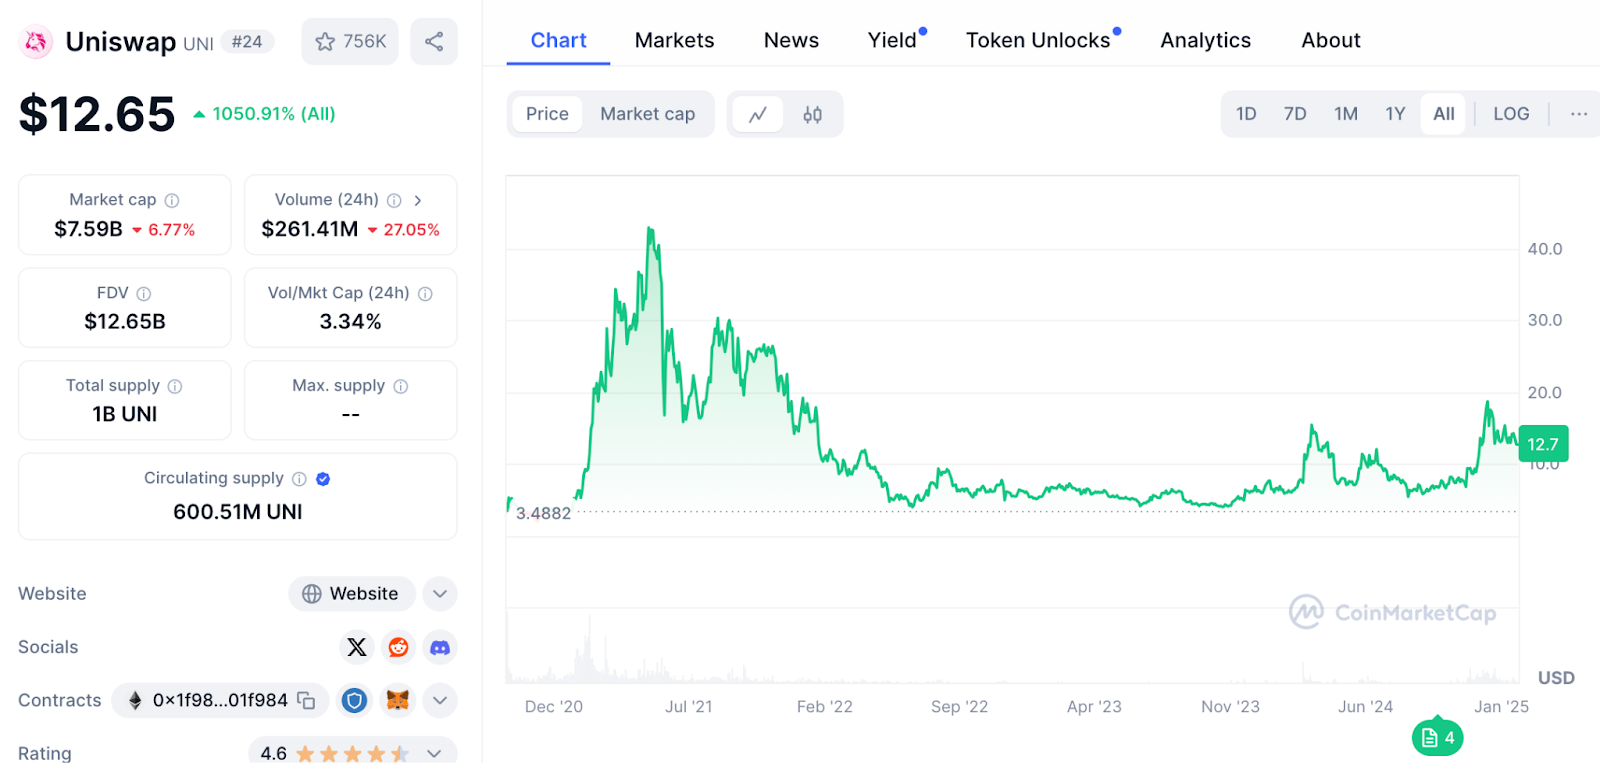Open the Analytics tab

(1205, 40)
